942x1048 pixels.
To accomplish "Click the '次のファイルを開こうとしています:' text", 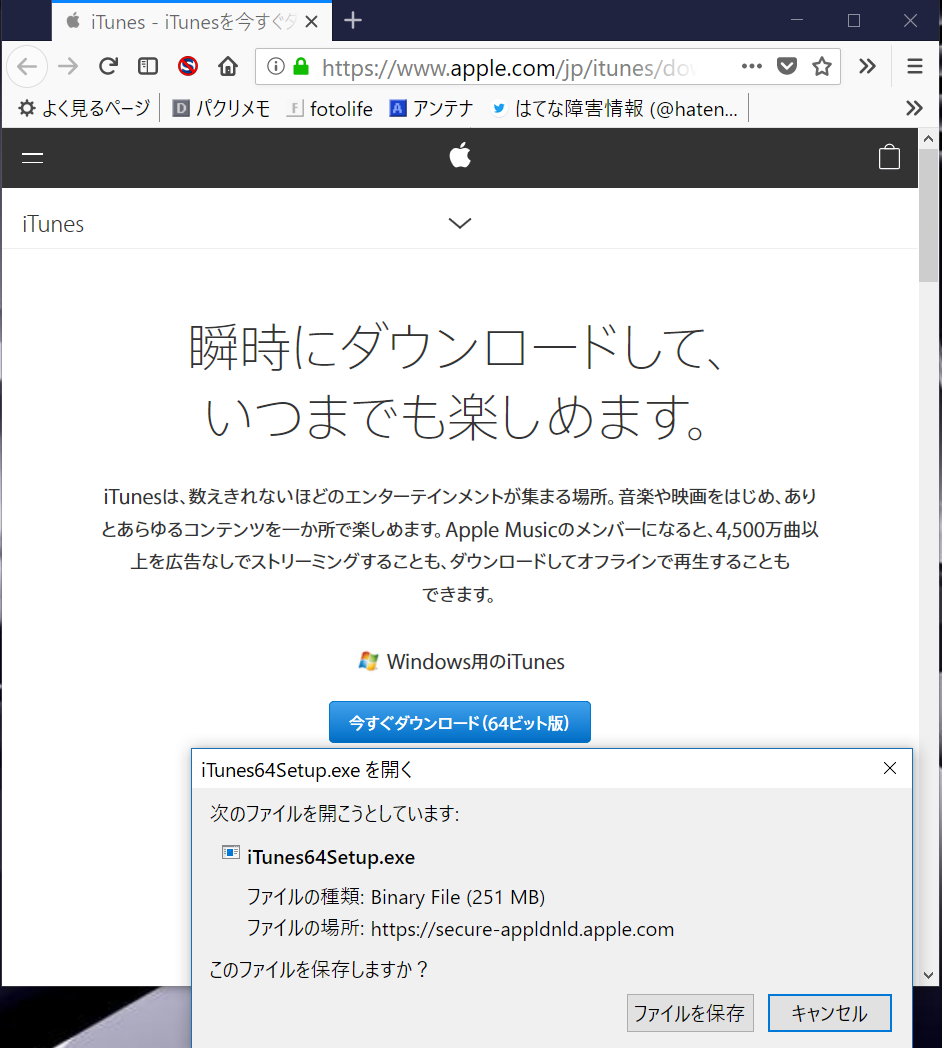I will pos(335,813).
